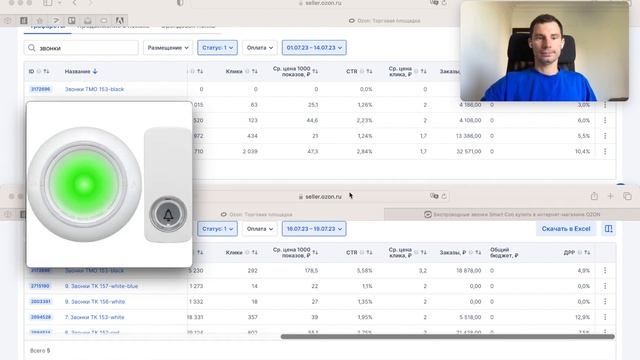Open new tab with plus in lower window

click(611, 196)
